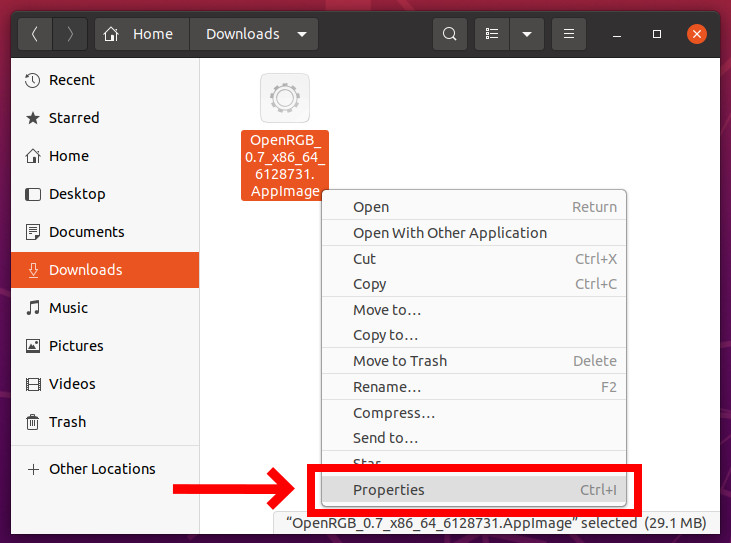Open Properties from the context menu

pos(474,490)
